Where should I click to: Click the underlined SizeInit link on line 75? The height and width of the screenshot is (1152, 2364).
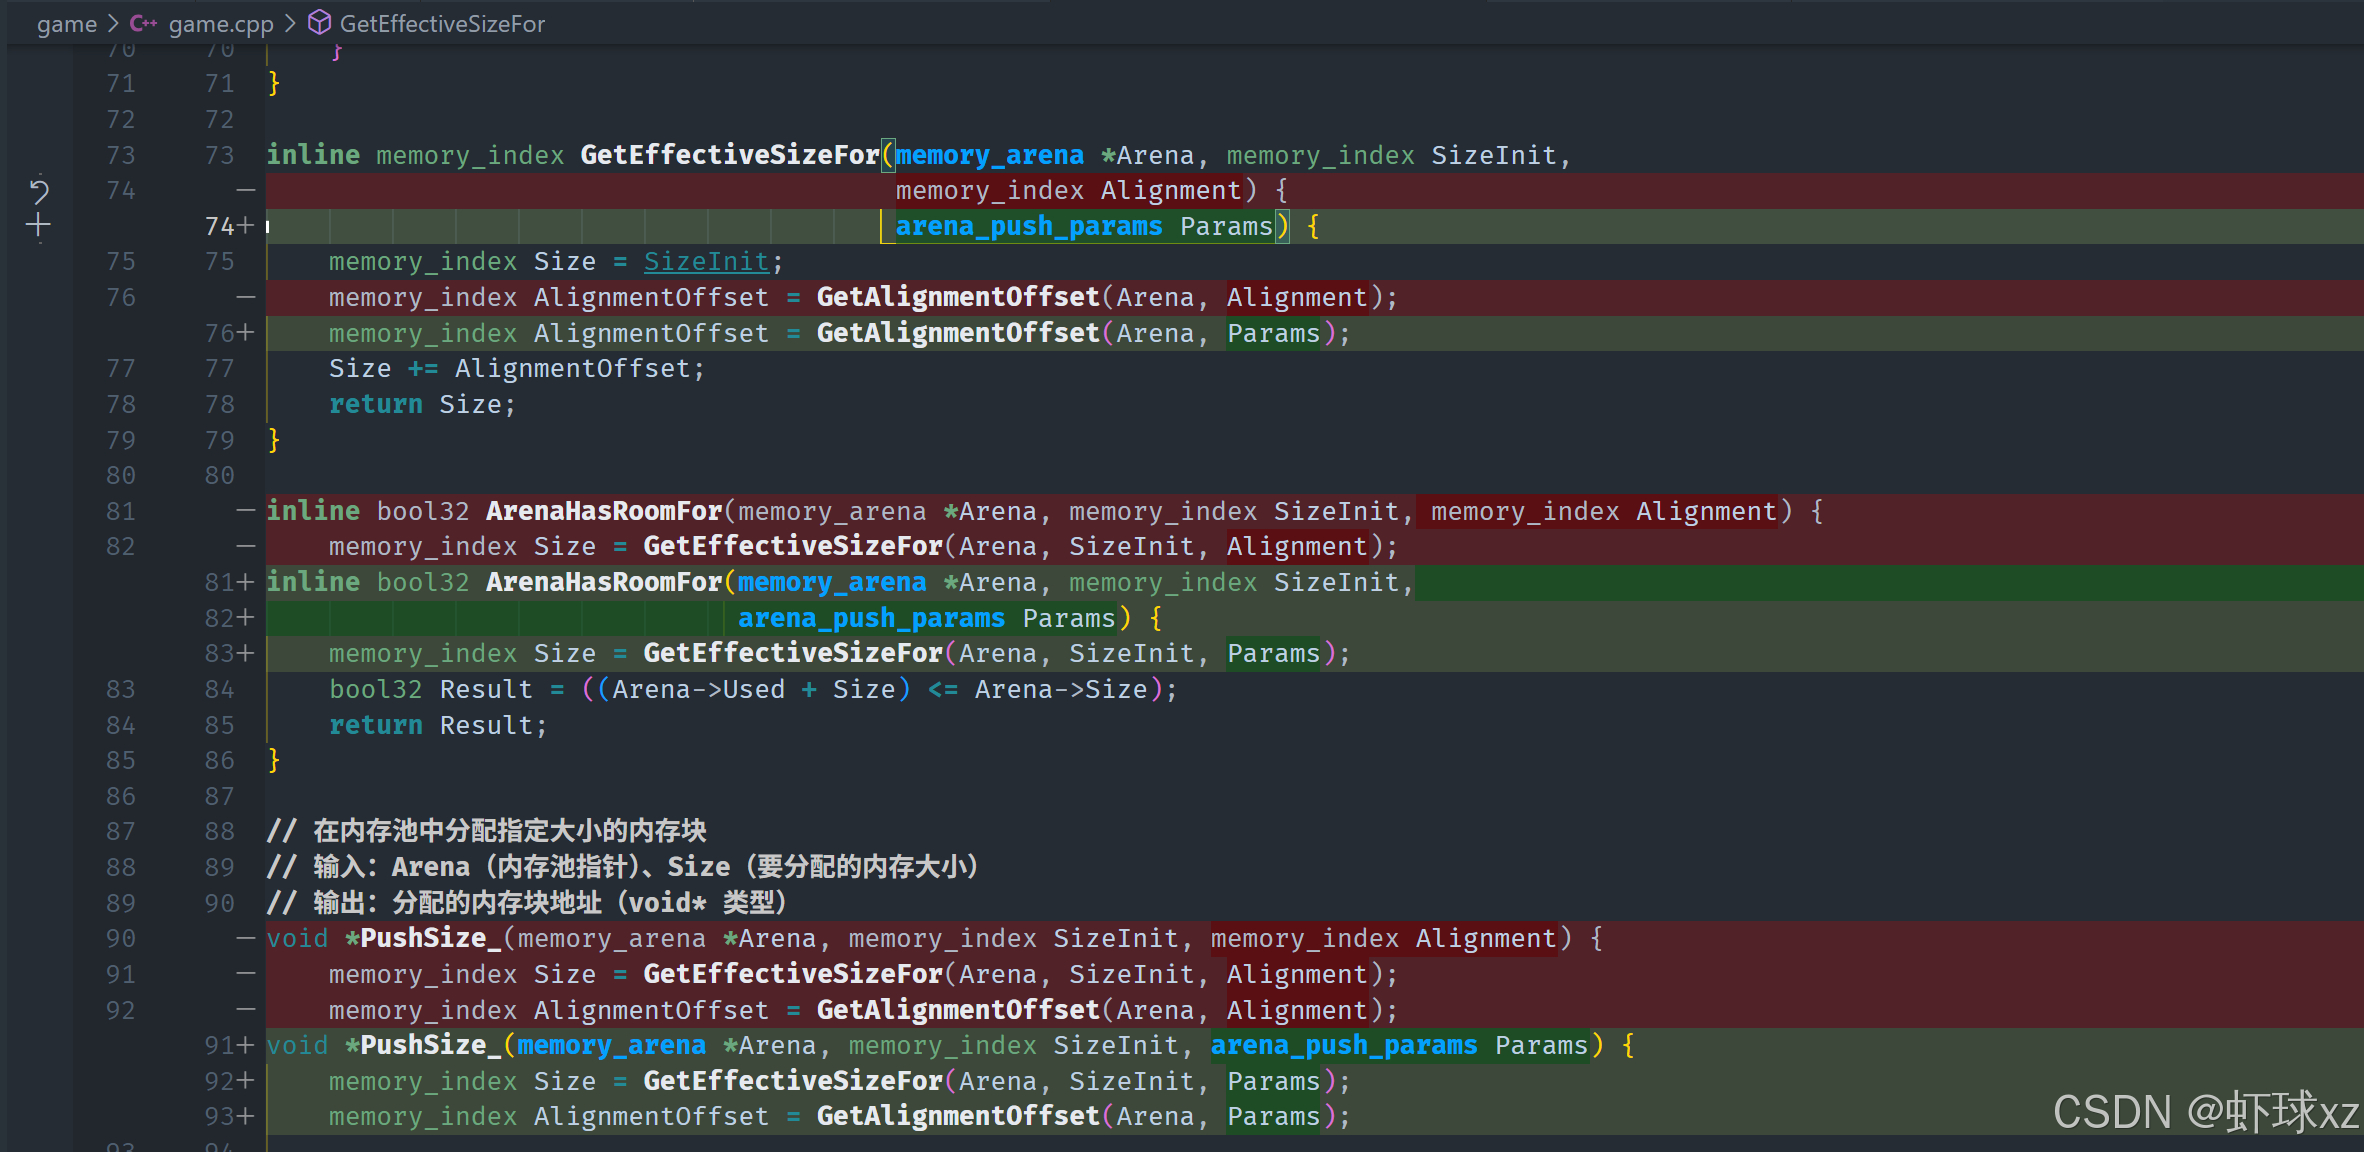coord(706,261)
